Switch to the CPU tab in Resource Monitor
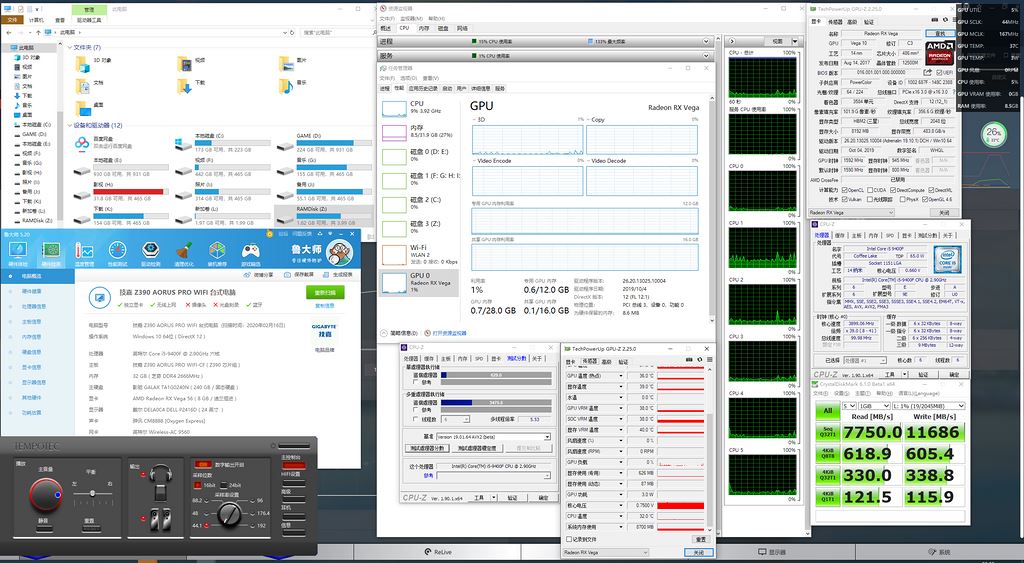This screenshot has height=563, width=1024. [404, 28]
